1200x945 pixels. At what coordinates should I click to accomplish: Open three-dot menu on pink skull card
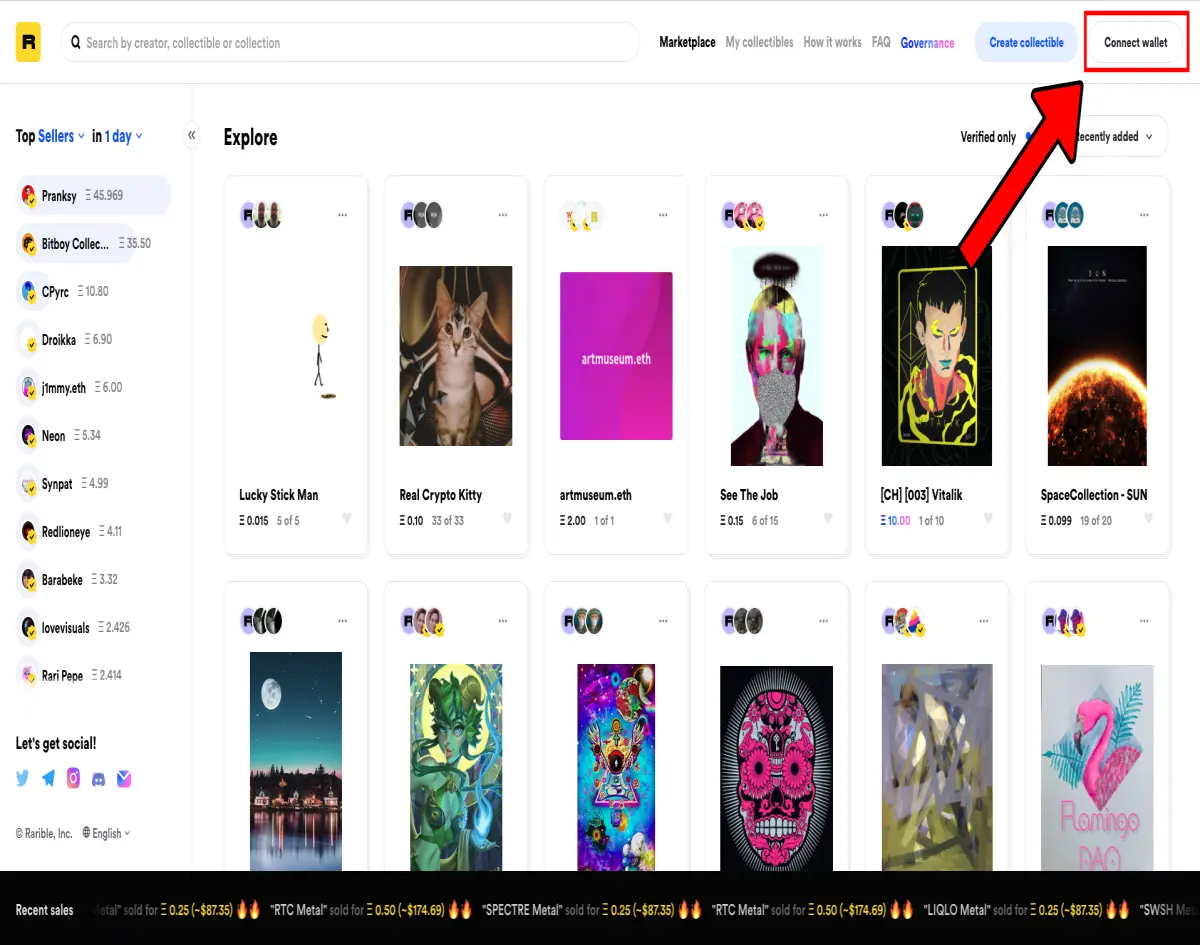823,621
